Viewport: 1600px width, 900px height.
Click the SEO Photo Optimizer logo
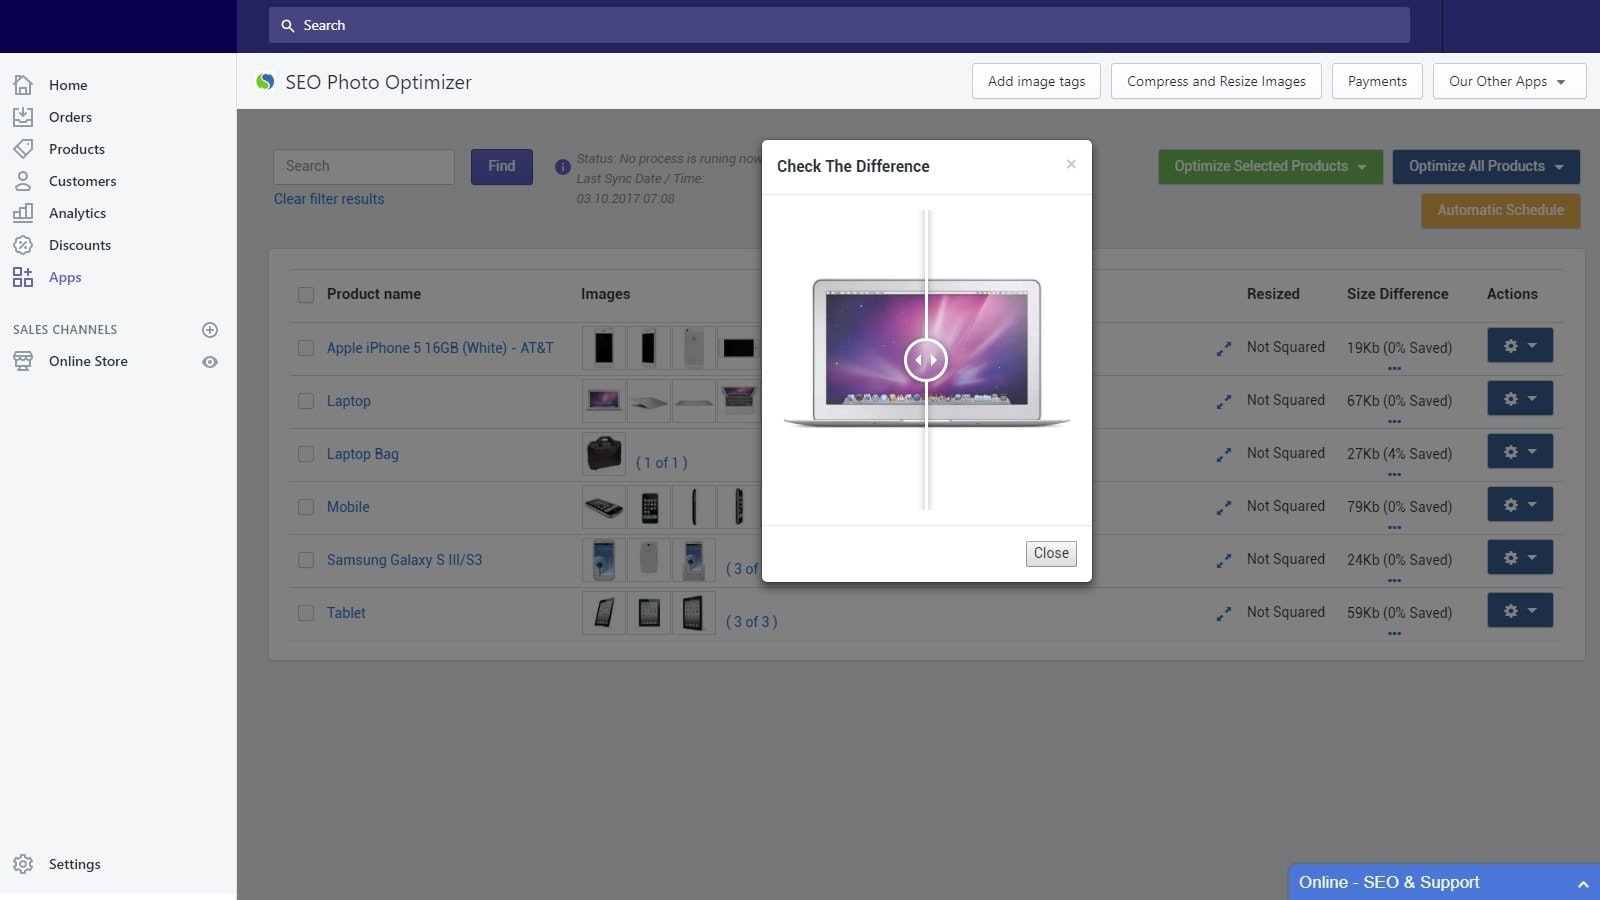click(265, 82)
